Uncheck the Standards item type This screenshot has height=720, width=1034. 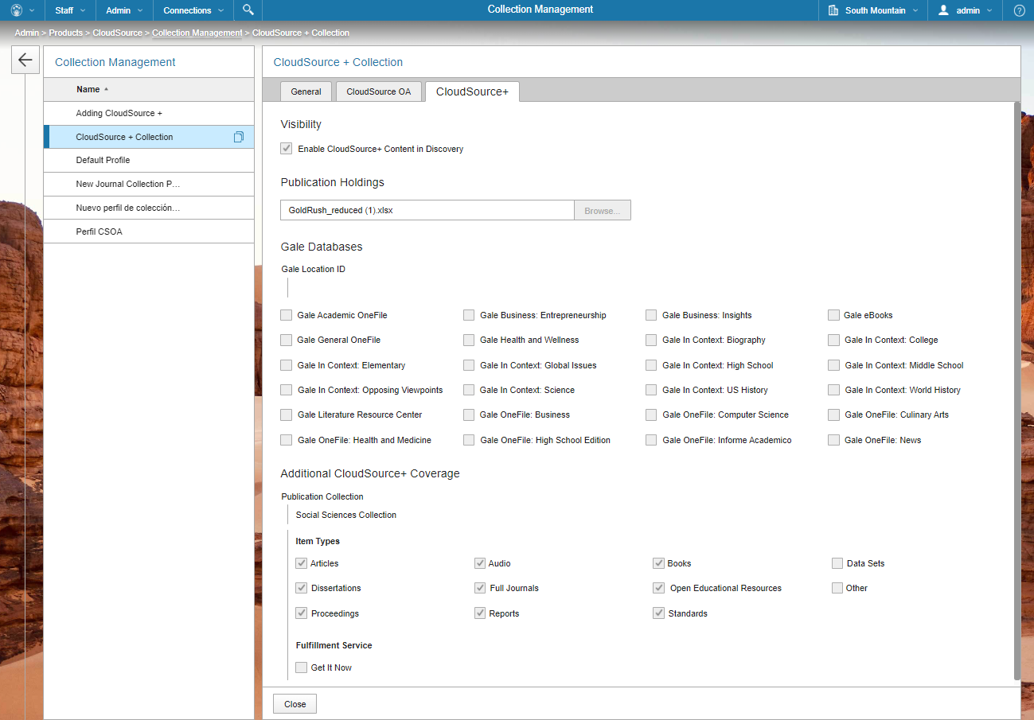coord(659,613)
